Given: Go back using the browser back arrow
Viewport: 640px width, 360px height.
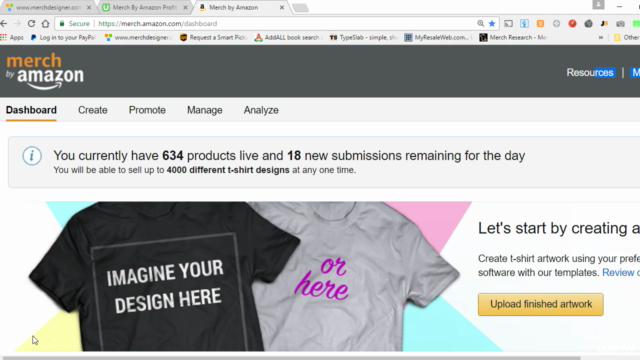Looking at the screenshot, I should click(4, 24).
